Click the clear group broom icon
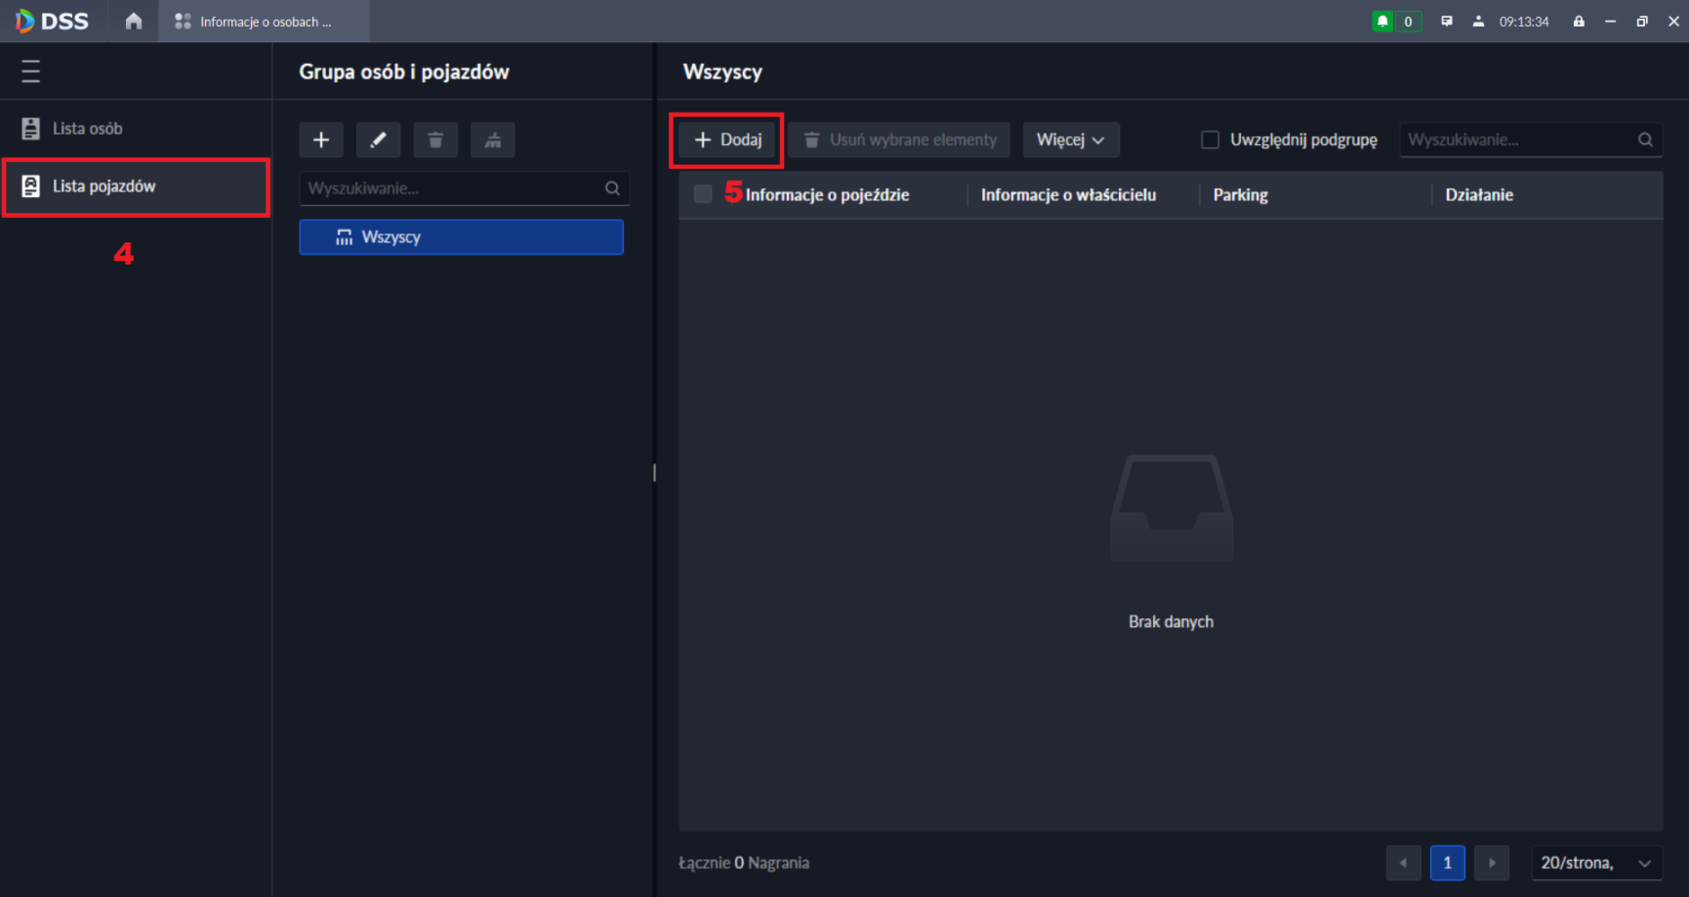Image resolution: width=1689 pixels, height=897 pixels. pyautogui.click(x=493, y=140)
